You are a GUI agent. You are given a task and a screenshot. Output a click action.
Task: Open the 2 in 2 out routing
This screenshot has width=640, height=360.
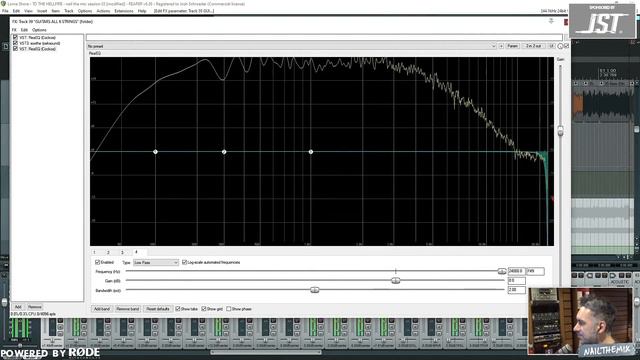point(533,46)
